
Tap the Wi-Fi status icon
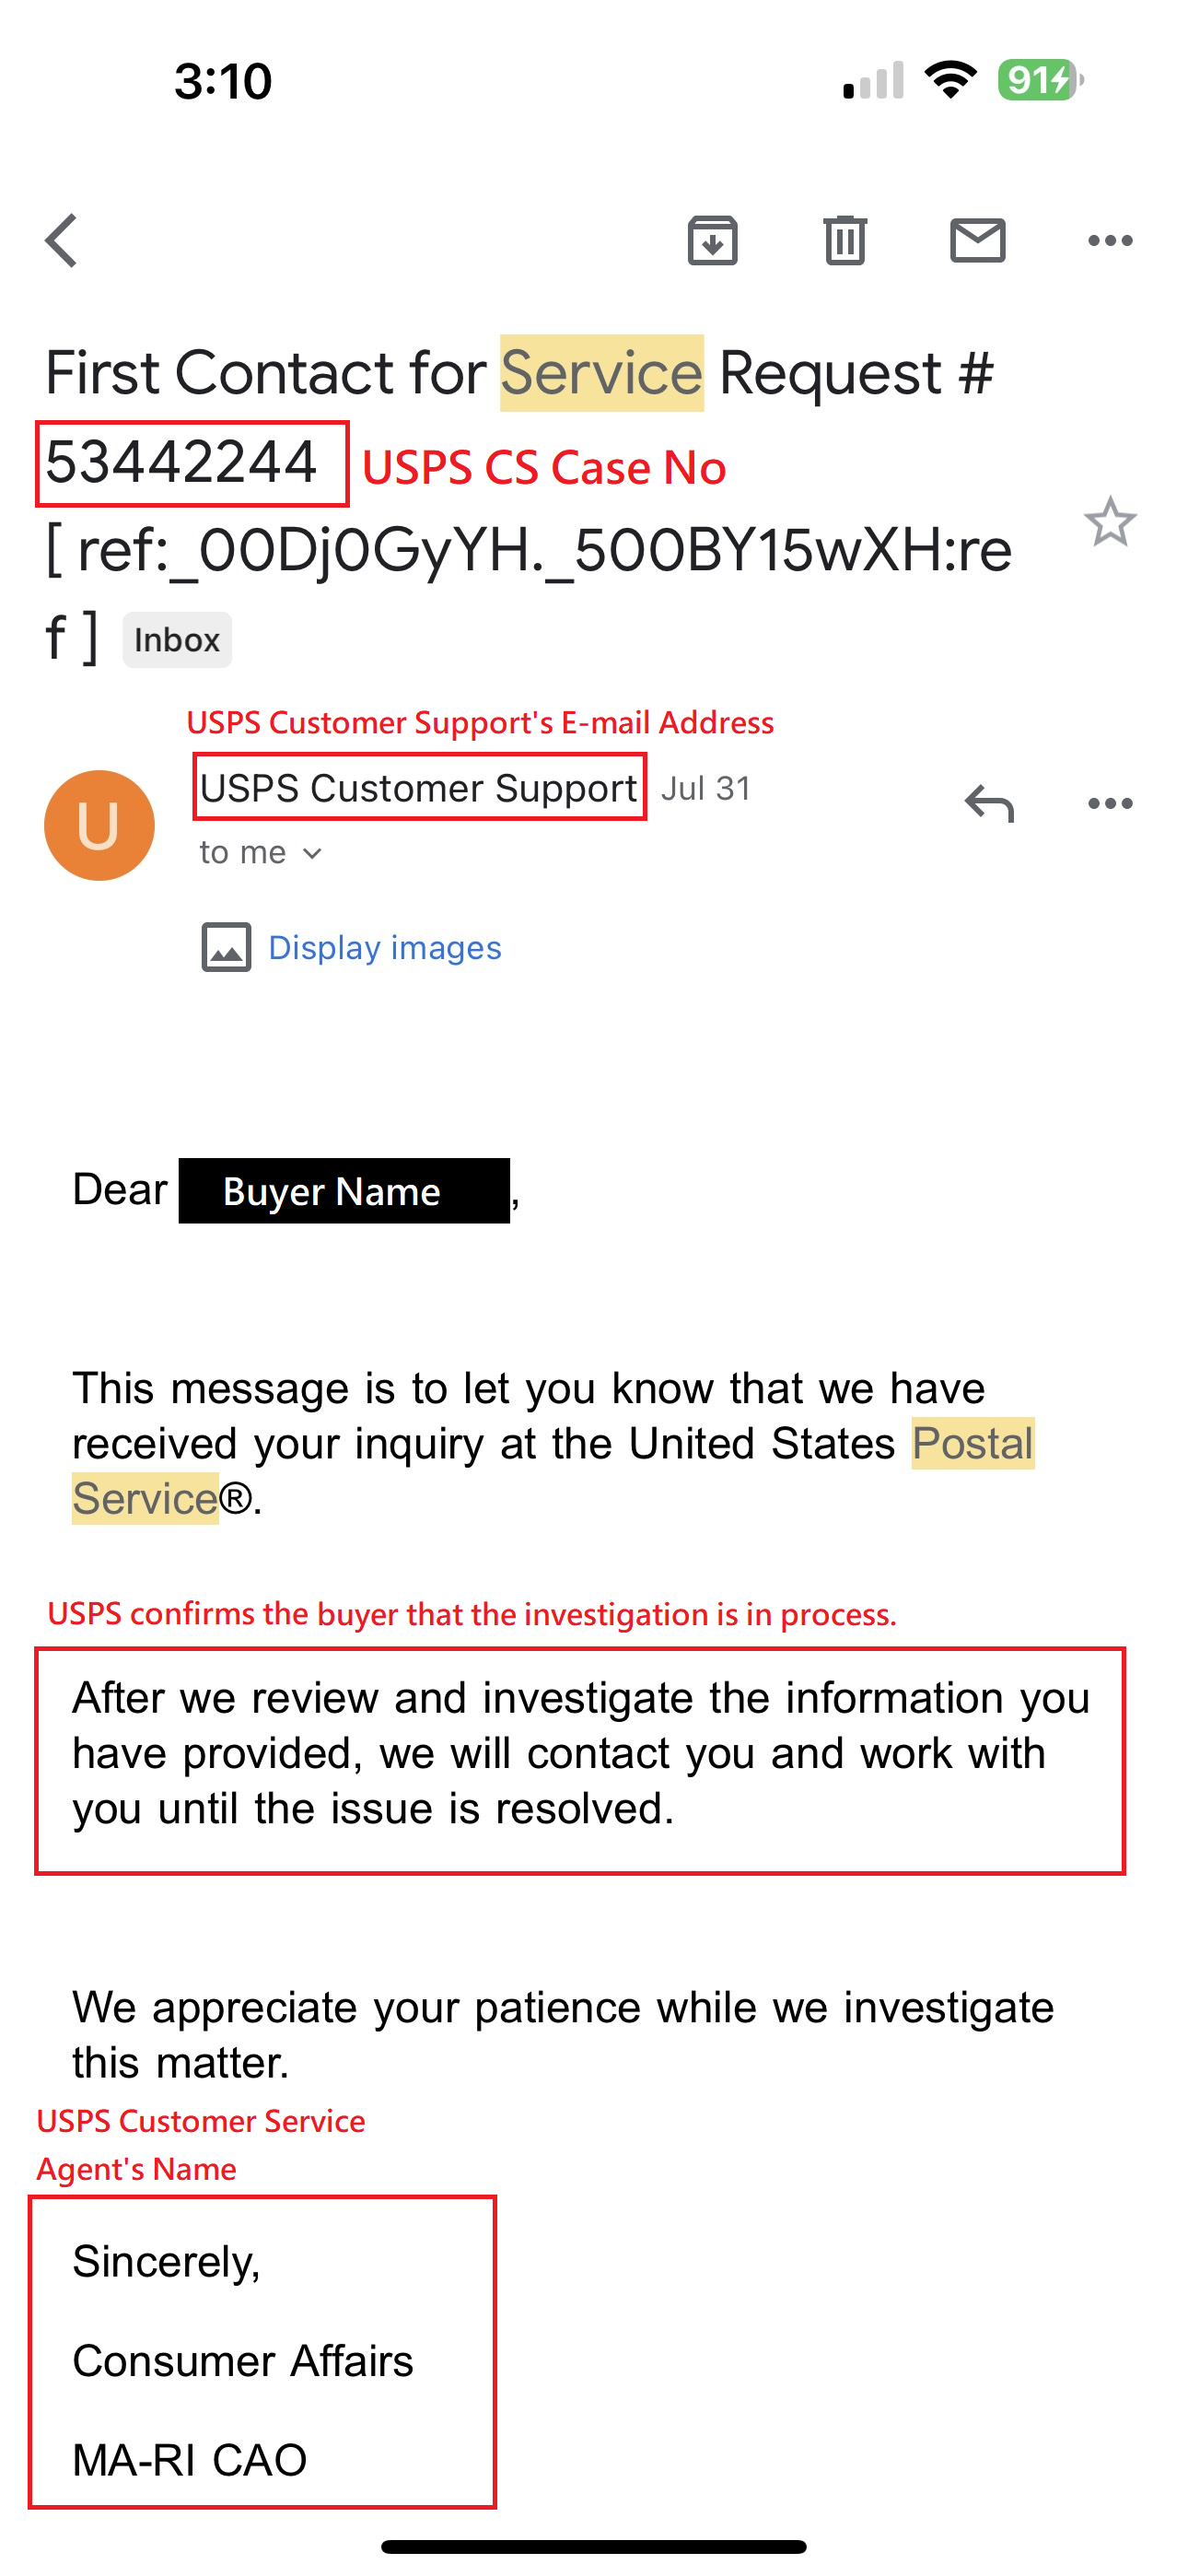pyautogui.click(x=950, y=80)
